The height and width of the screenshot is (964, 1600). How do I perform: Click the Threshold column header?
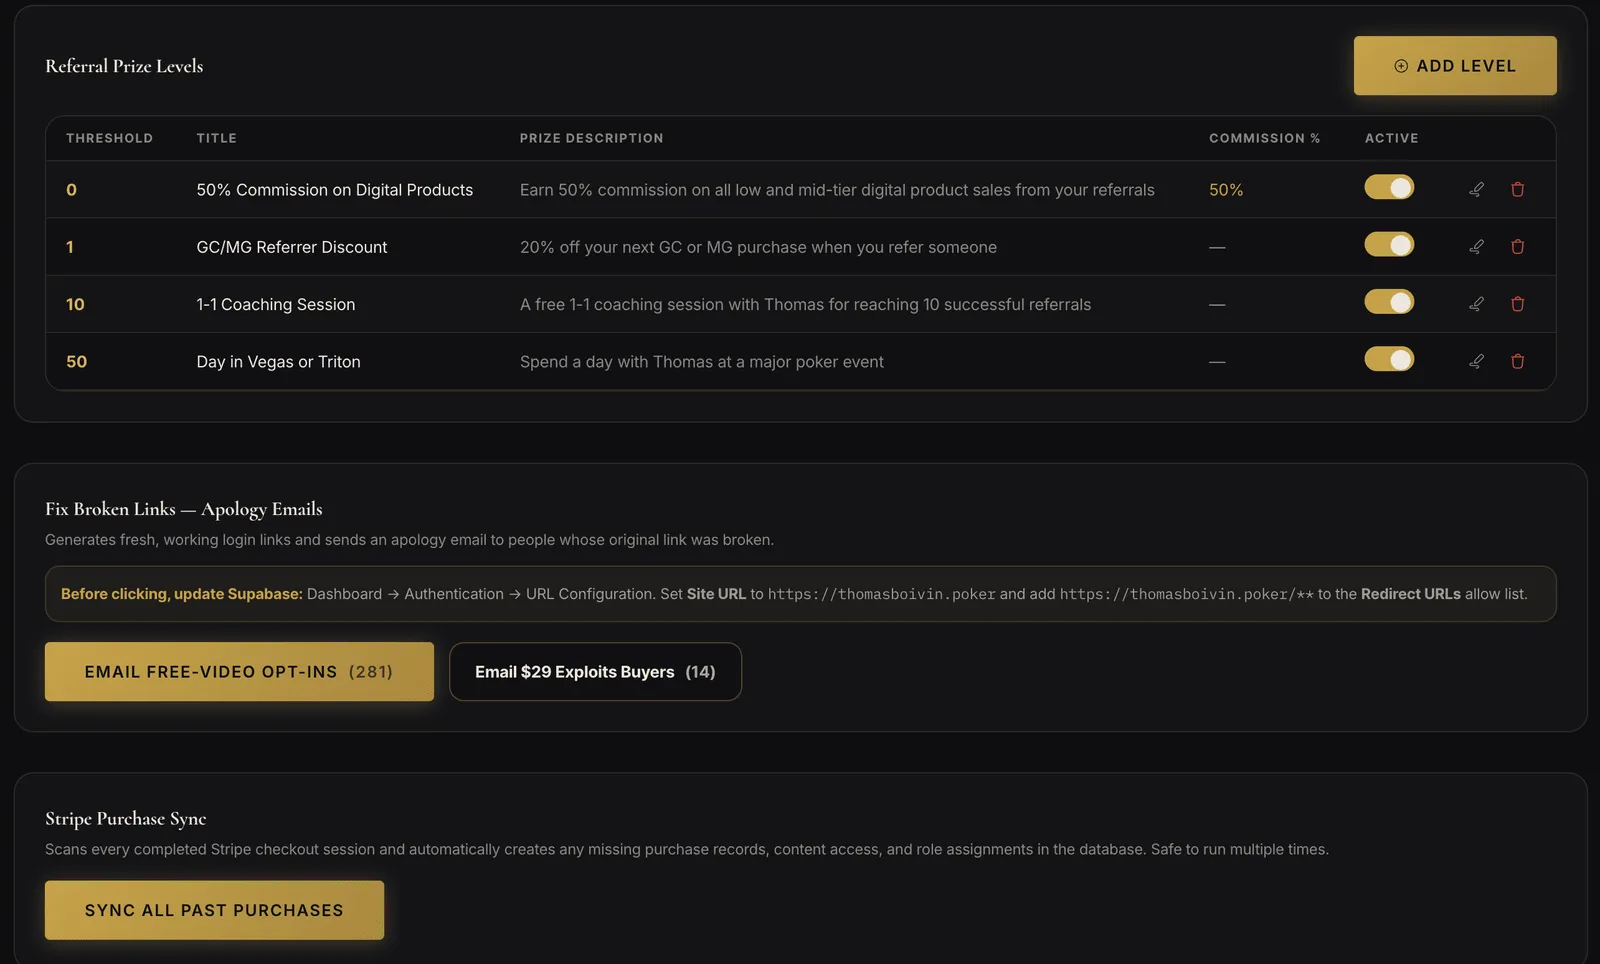[x=109, y=138]
